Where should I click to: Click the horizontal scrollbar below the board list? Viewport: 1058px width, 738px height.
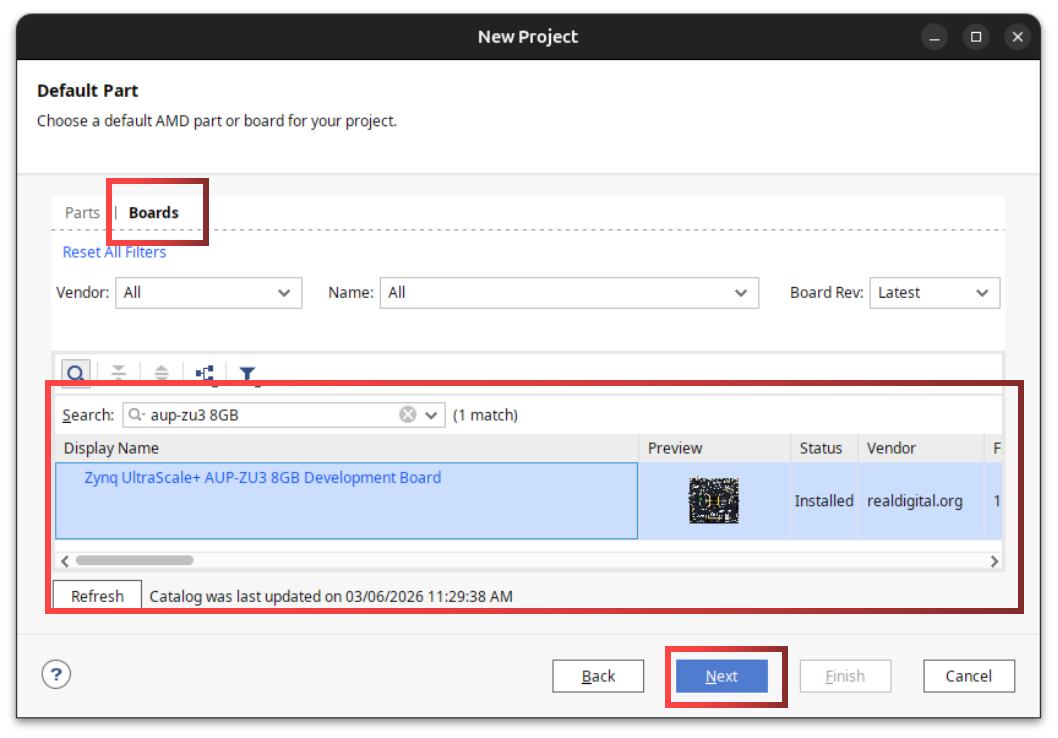coord(136,561)
